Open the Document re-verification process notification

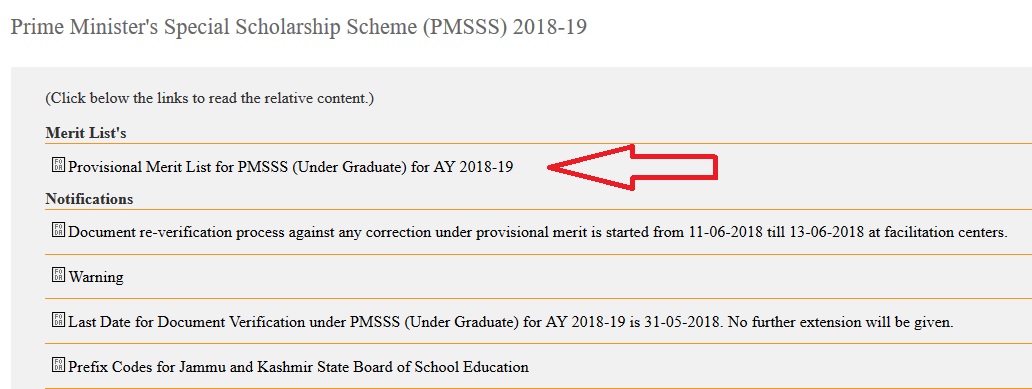point(538,232)
